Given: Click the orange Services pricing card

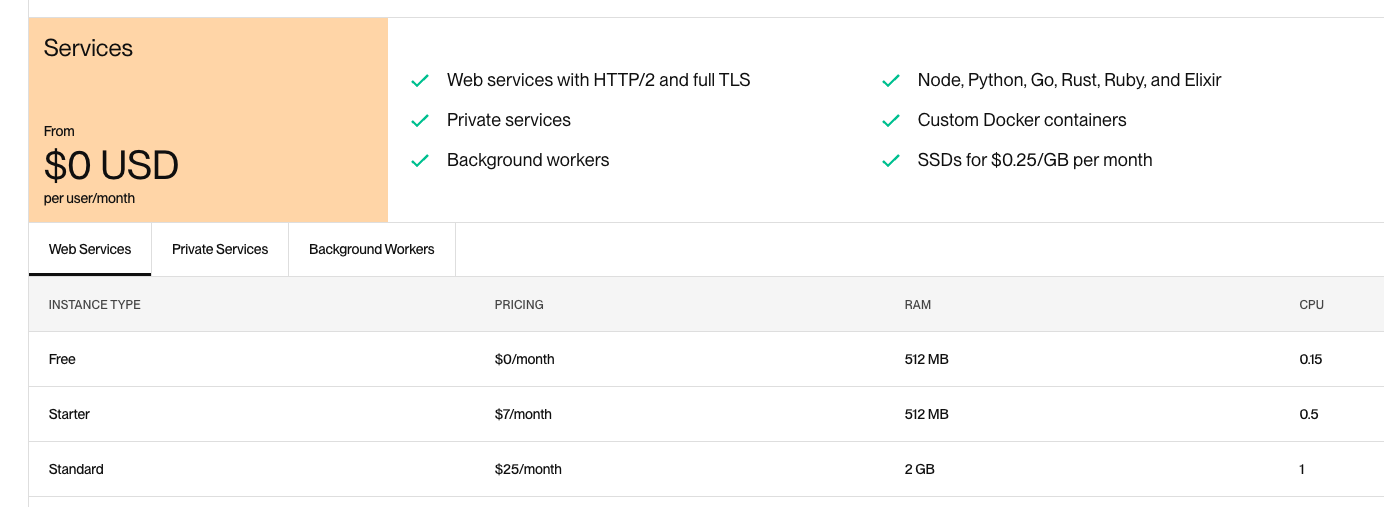Looking at the screenshot, I should point(208,120).
